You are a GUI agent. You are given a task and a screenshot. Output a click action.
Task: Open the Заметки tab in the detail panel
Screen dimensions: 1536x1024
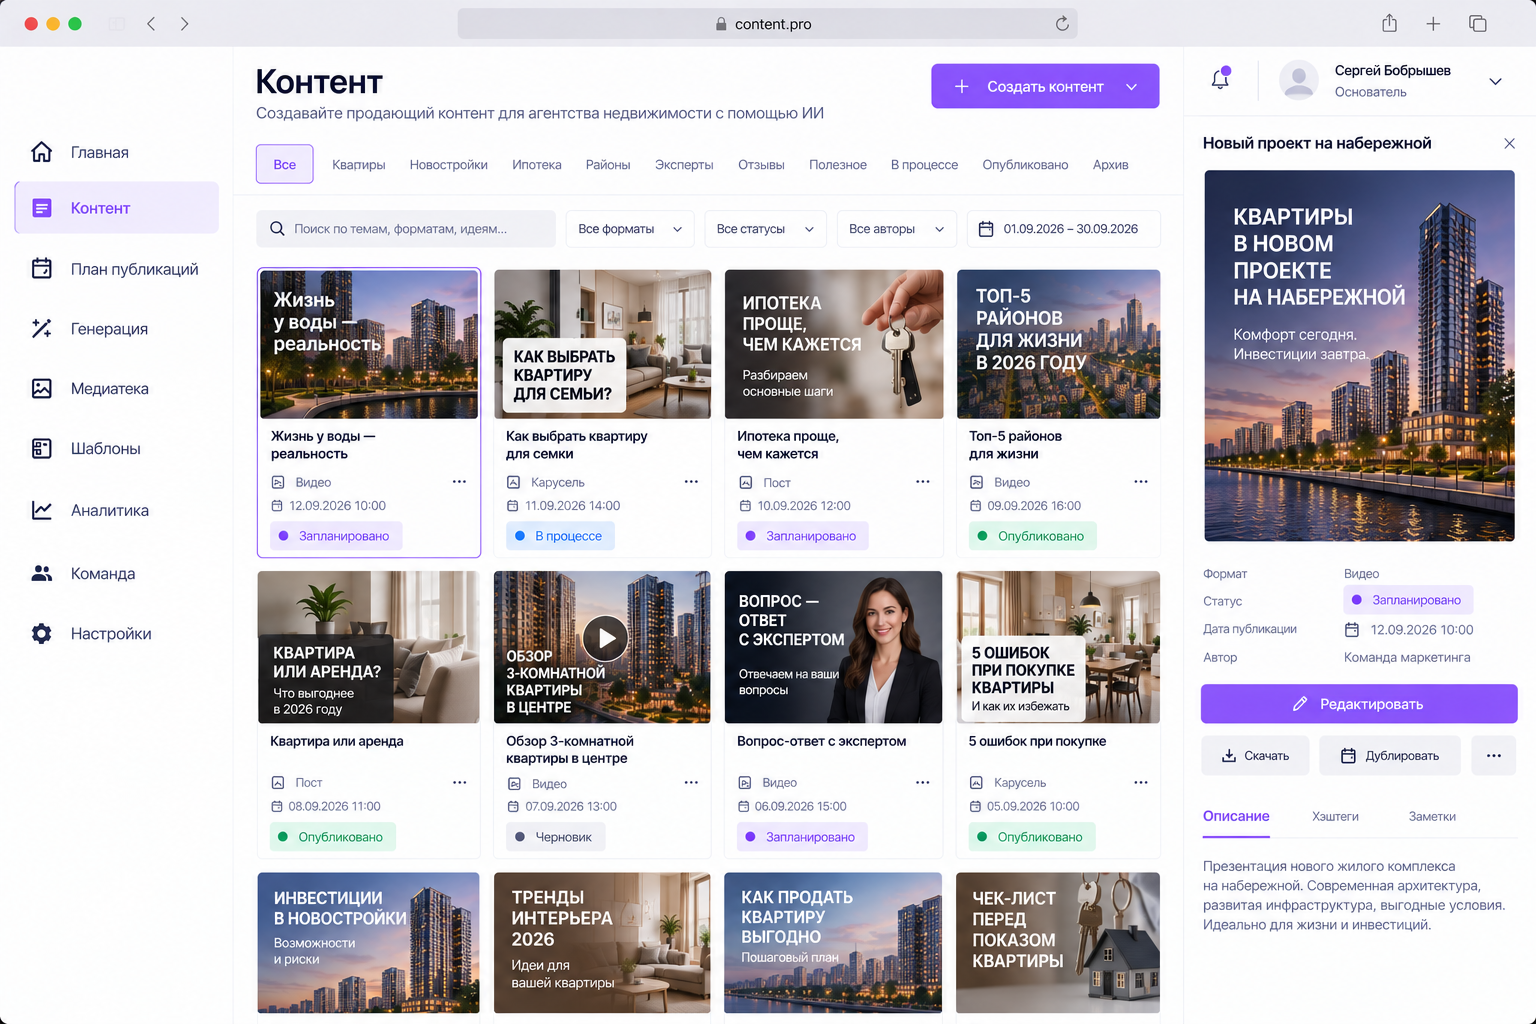(1432, 817)
